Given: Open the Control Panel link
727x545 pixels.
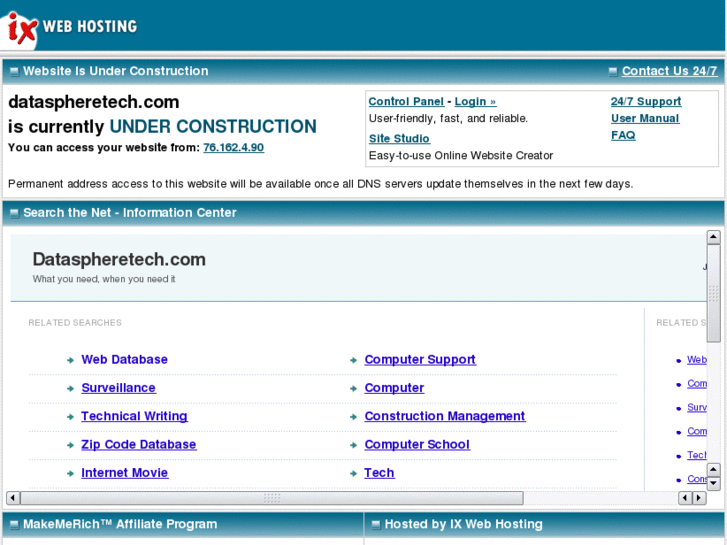Looking at the screenshot, I should point(406,102).
